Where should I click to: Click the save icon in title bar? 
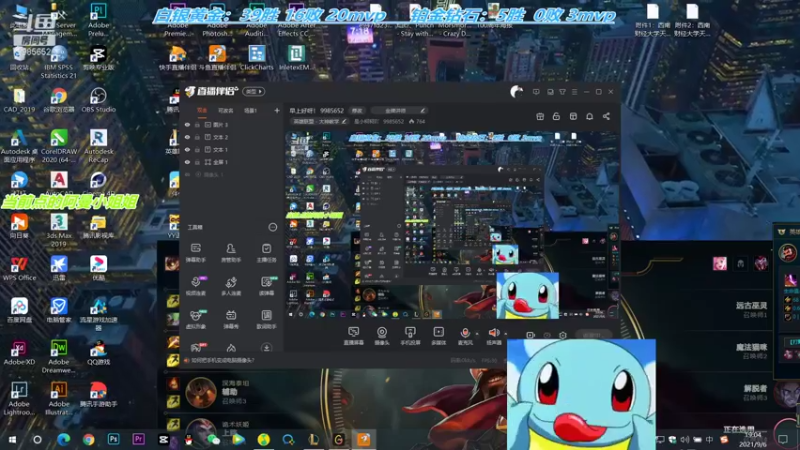click(x=550, y=92)
